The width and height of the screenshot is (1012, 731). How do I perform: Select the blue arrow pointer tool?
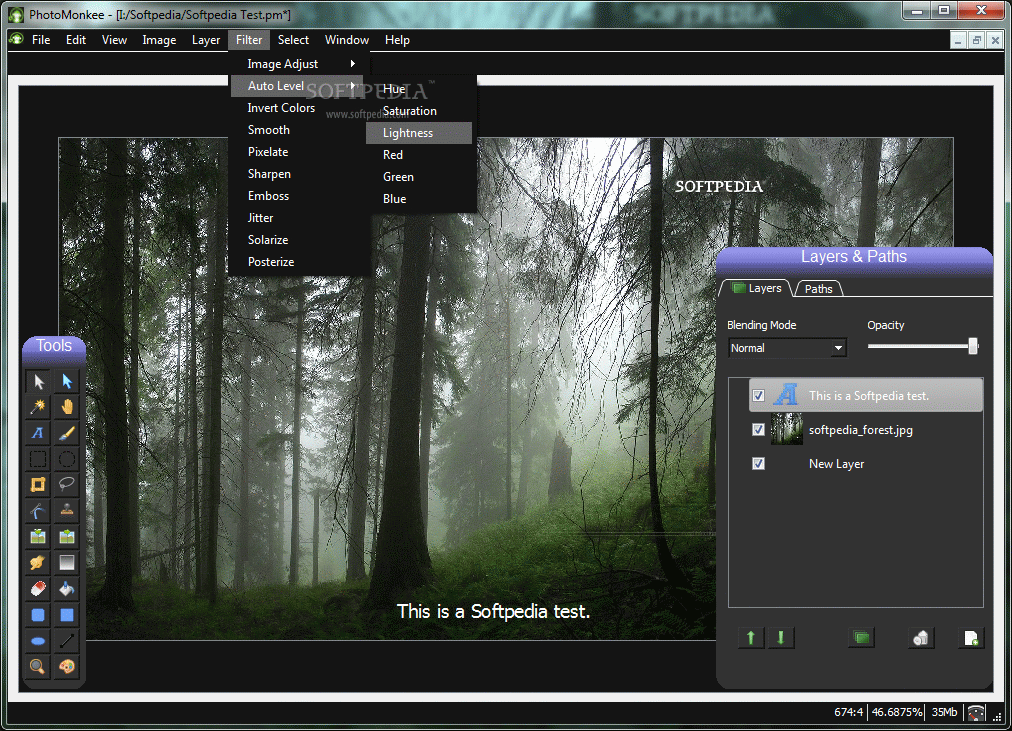click(66, 381)
